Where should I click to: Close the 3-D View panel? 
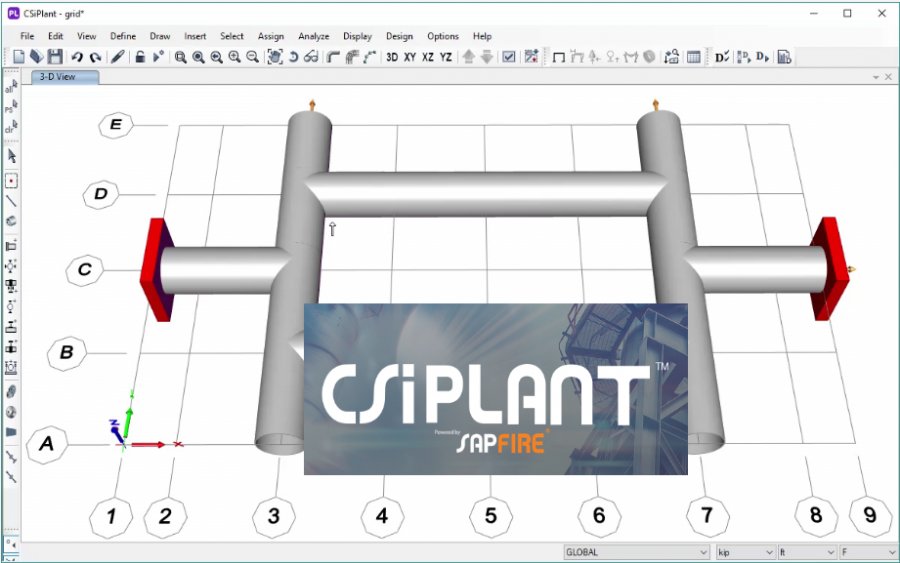click(888, 77)
